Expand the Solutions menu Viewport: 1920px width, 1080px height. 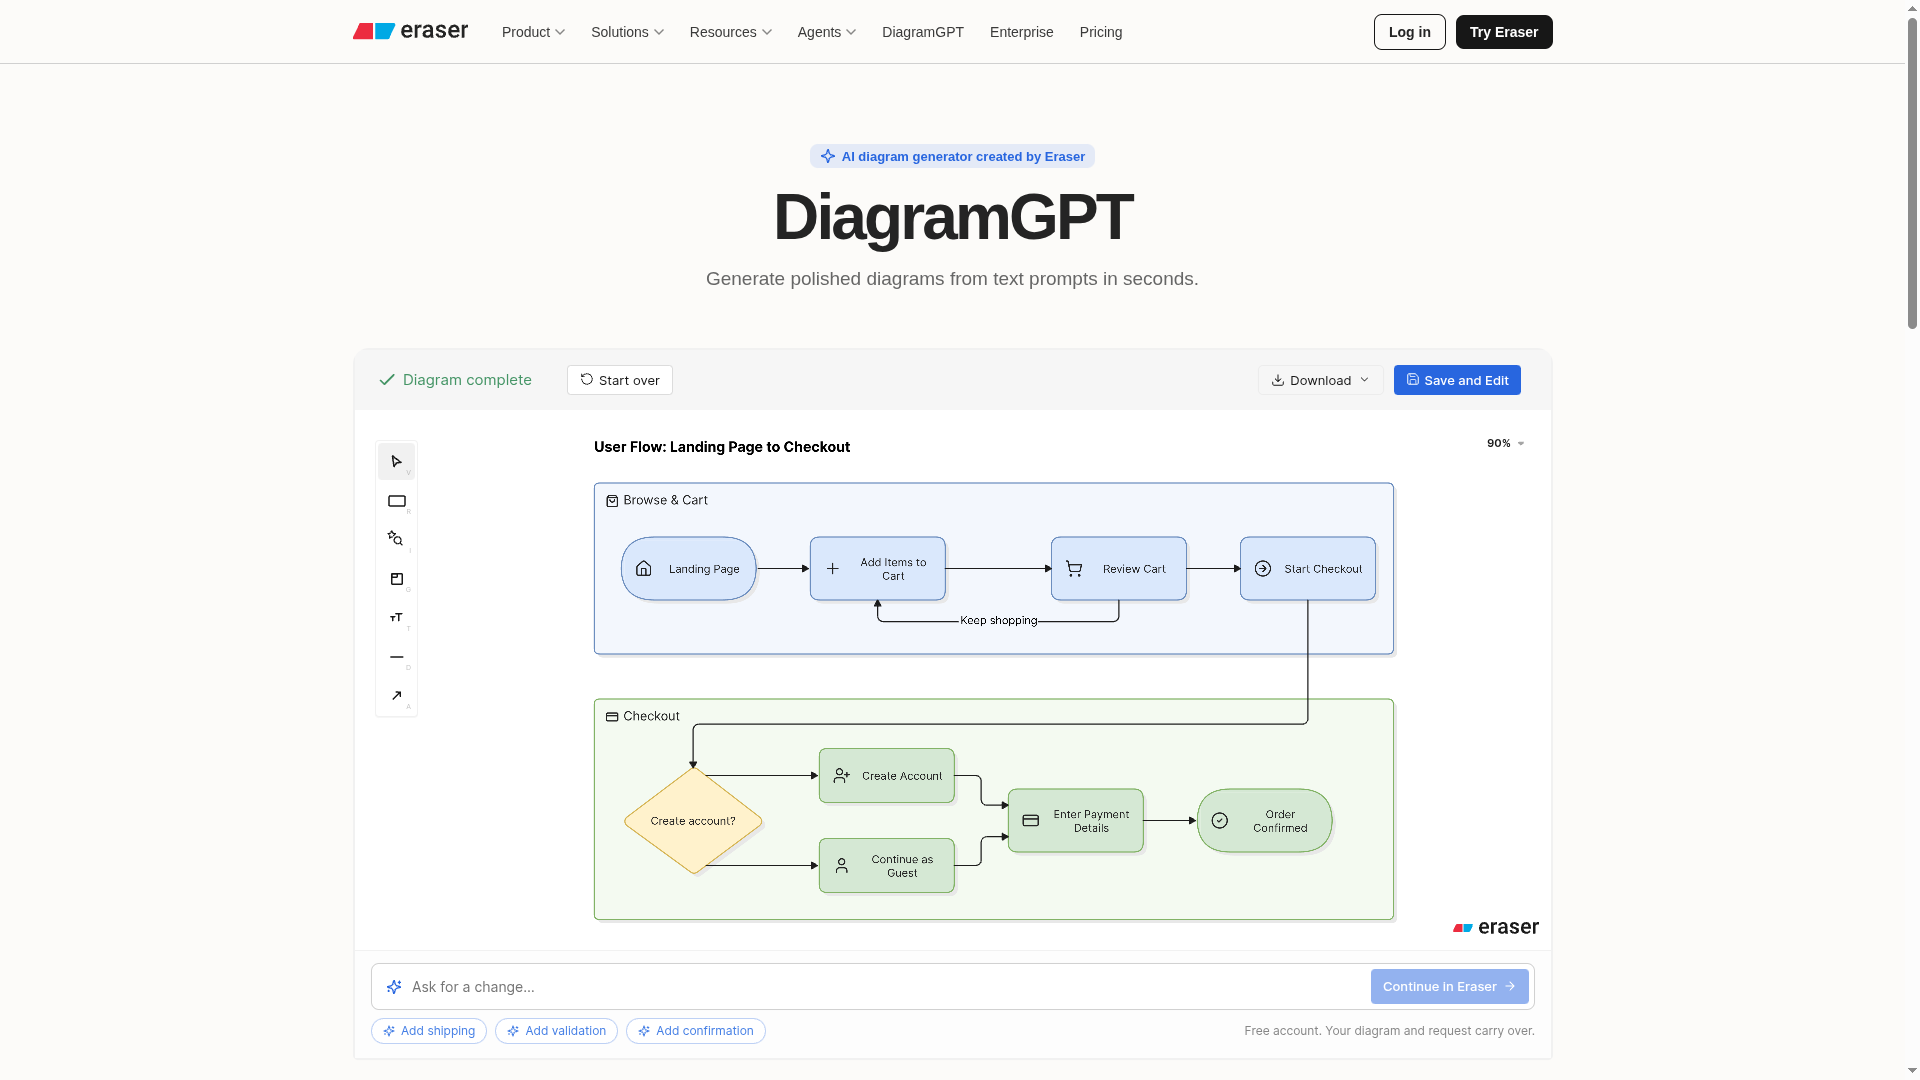click(x=627, y=32)
